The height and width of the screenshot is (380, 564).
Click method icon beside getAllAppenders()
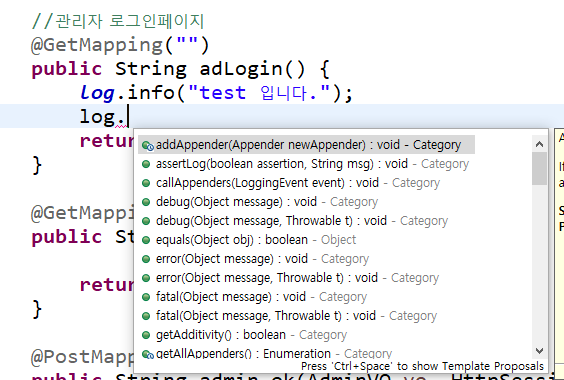(x=147, y=354)
